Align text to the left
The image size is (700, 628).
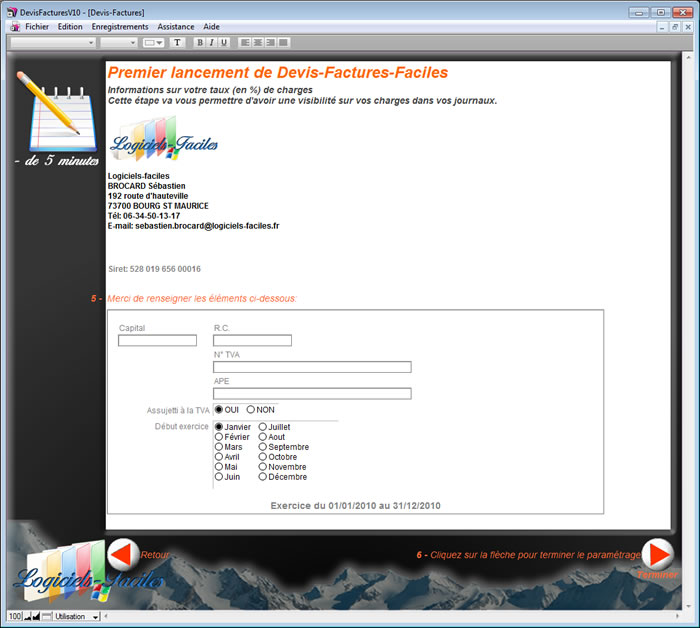(x=245, y=43)
